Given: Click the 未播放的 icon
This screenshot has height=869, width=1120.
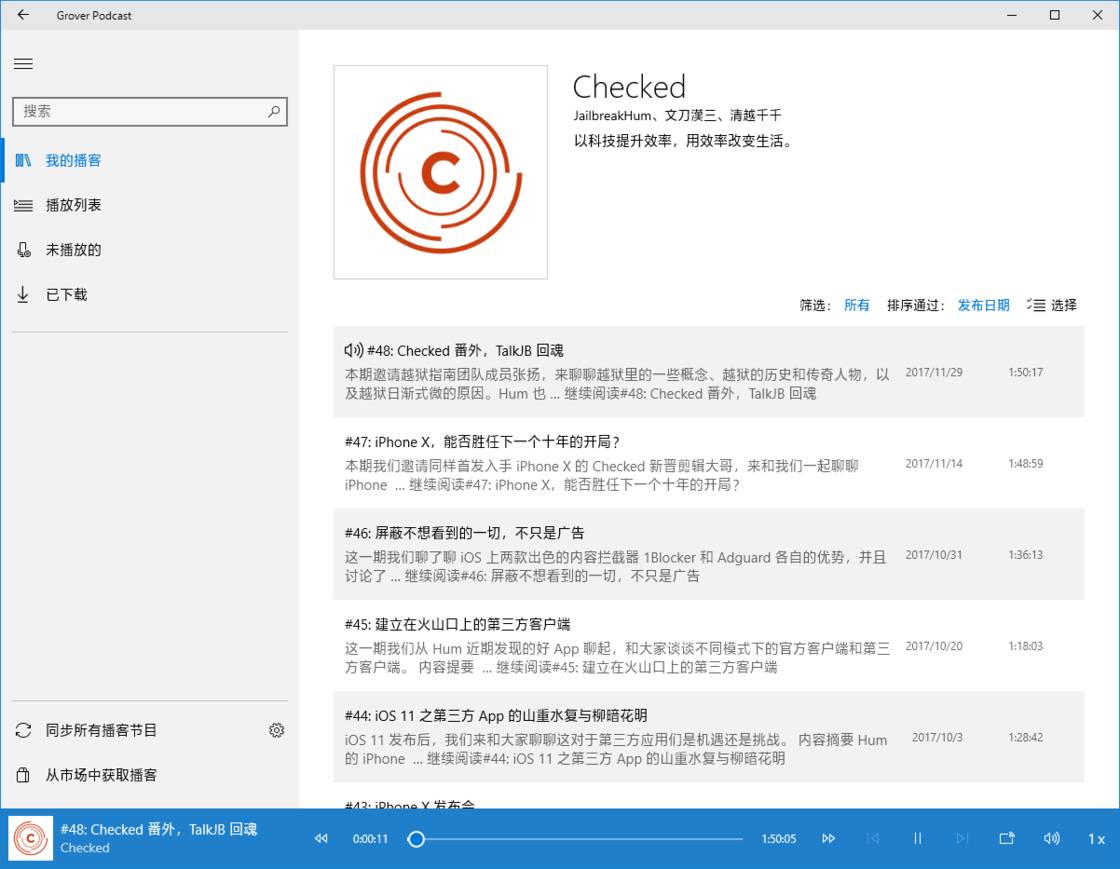Looking at the screenshot, I should coord(24,250).
